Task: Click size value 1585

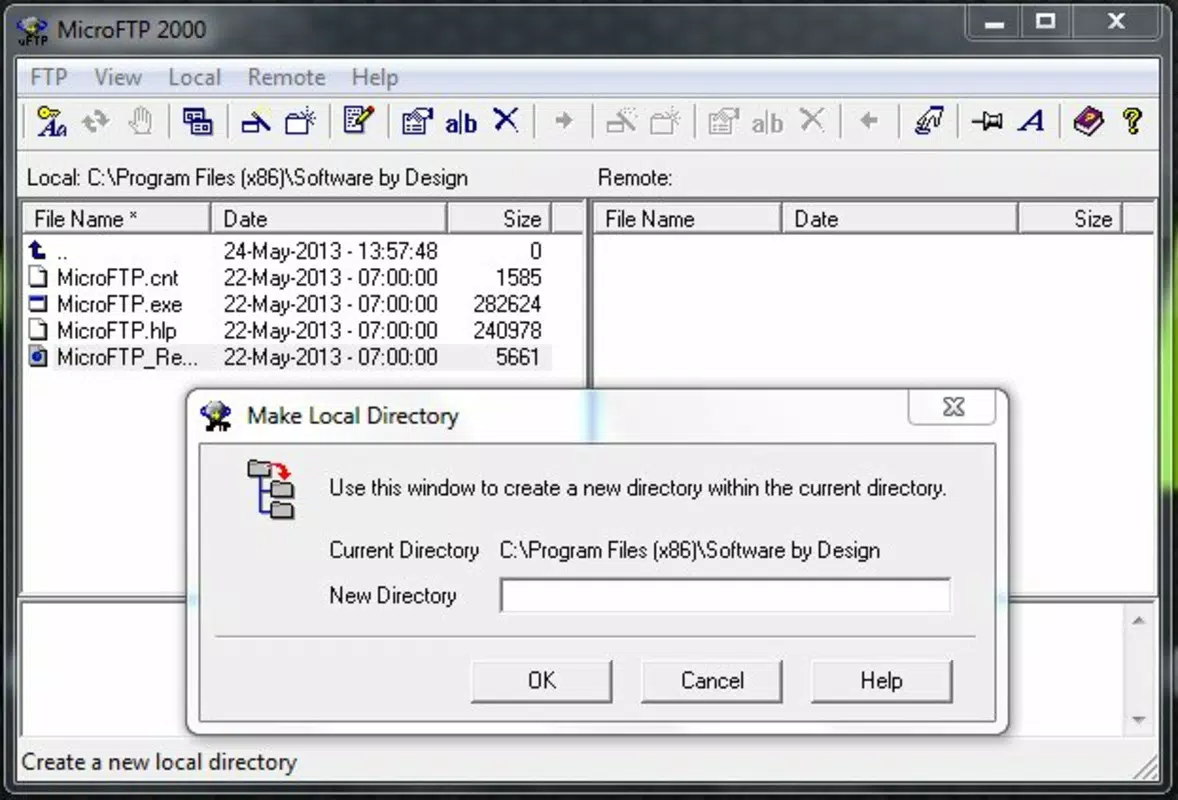Action: click(518, 277)
